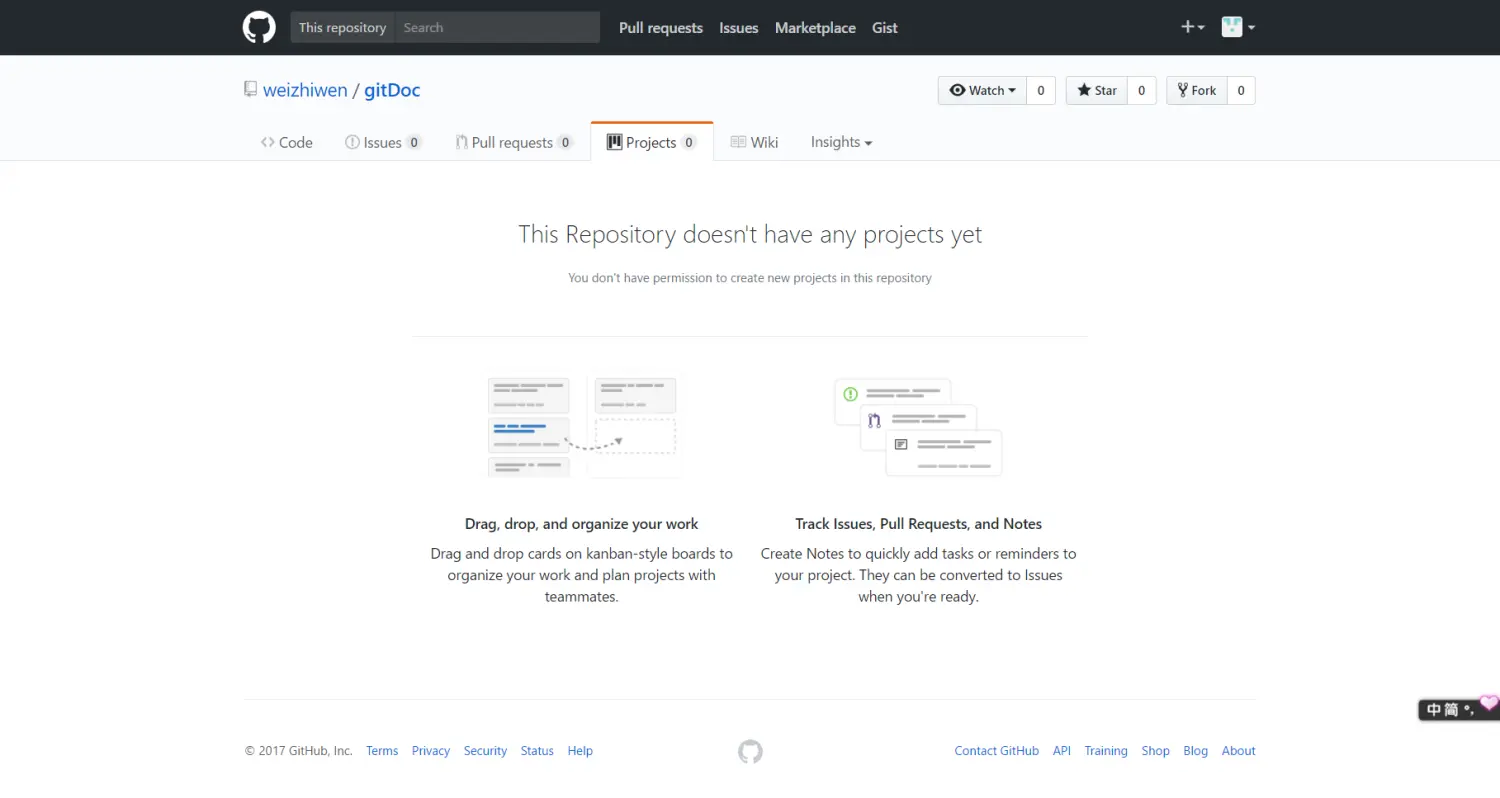Click the This repository search scope label
This screenshot has width=1500, height=798.
click(x=342, y=27)
